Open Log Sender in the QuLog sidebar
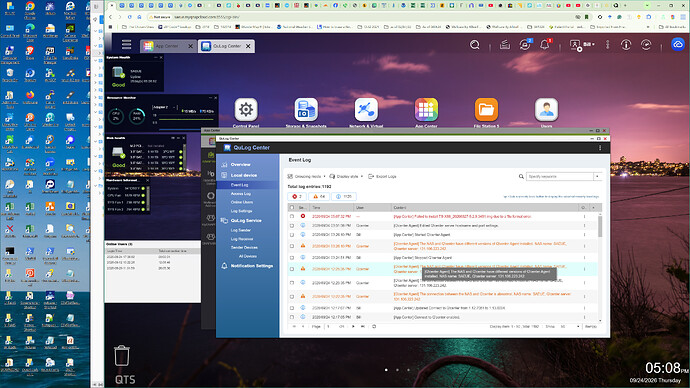Image resolution: width=690 pixels, height=388 pixels. (241, 230)
